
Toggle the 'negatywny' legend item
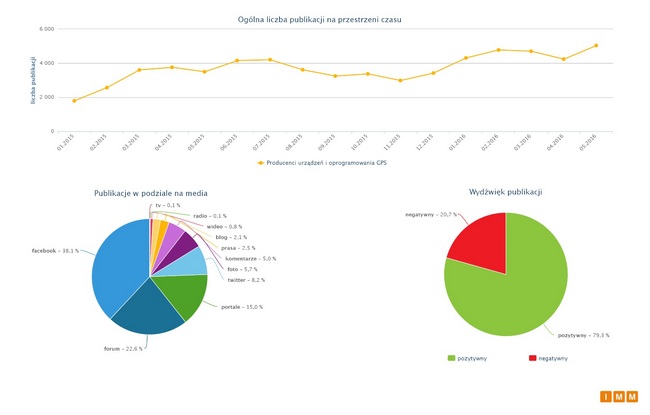point(553,357)
